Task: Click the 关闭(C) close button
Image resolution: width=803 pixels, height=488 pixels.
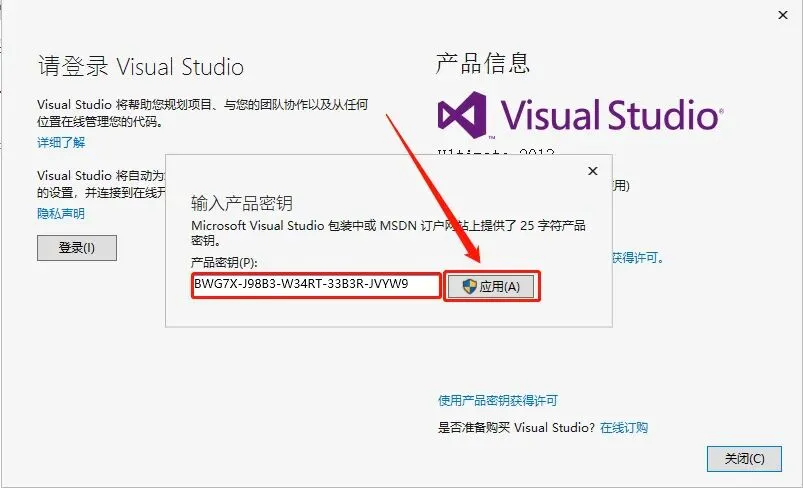Action: click(744, 459)
